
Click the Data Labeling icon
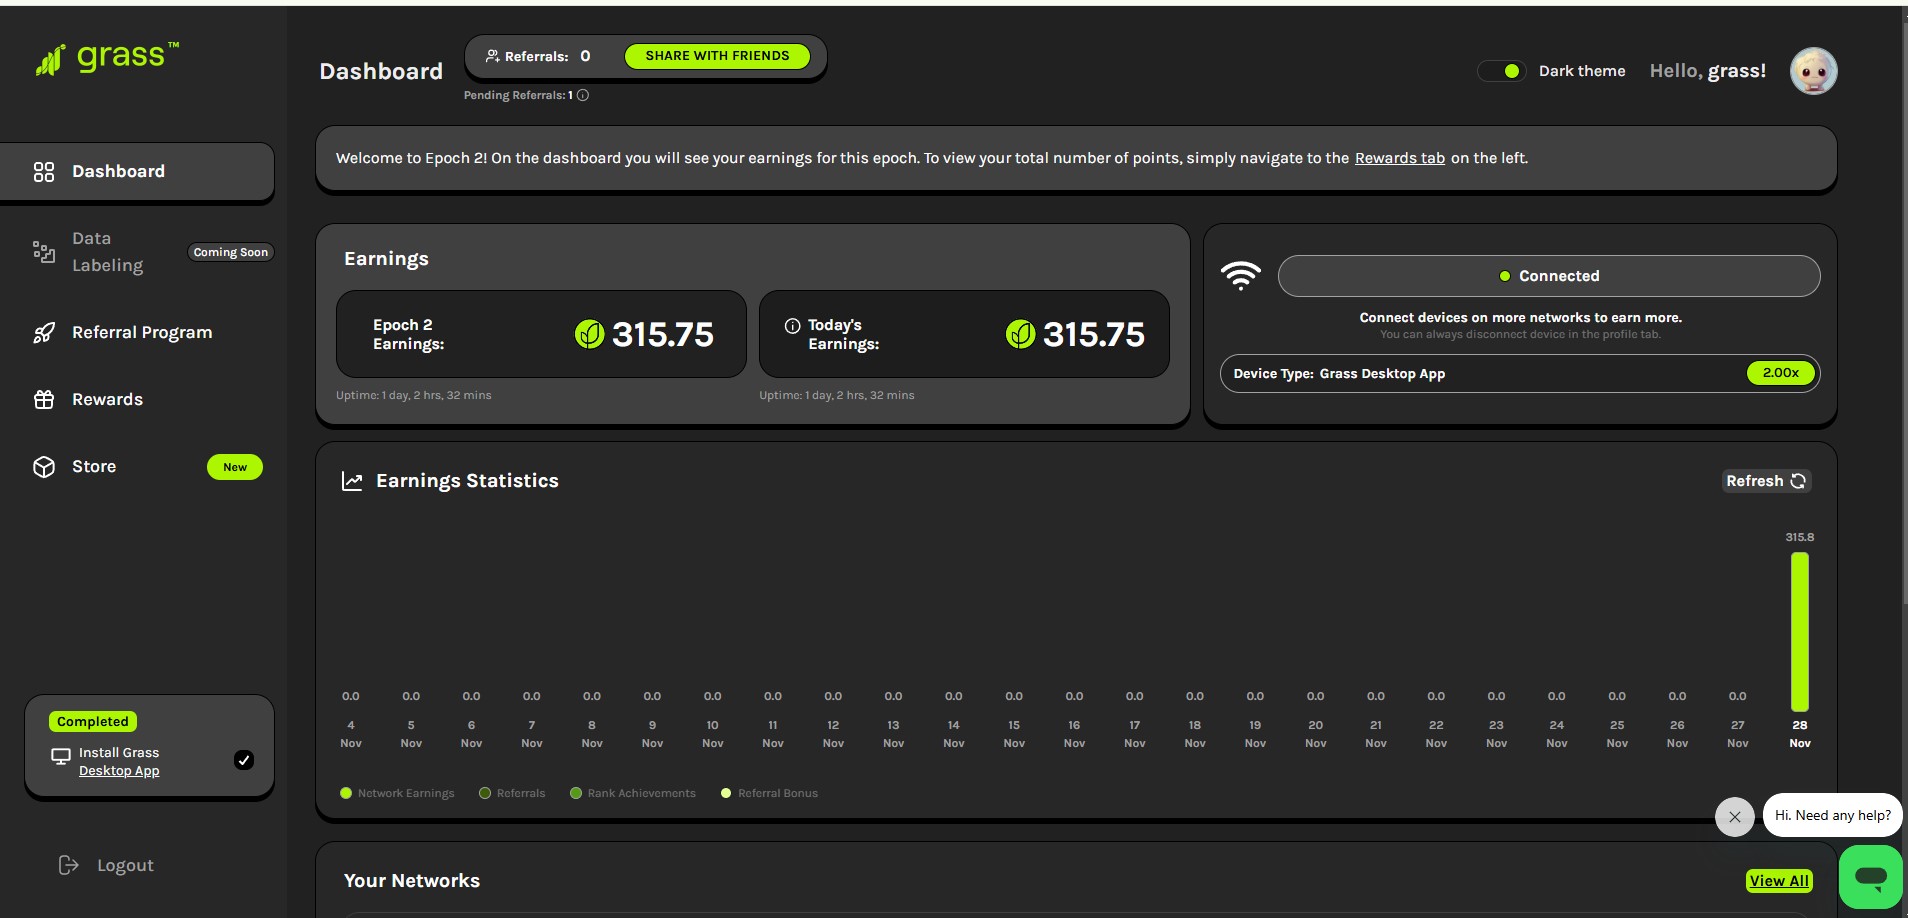point(44,252)
